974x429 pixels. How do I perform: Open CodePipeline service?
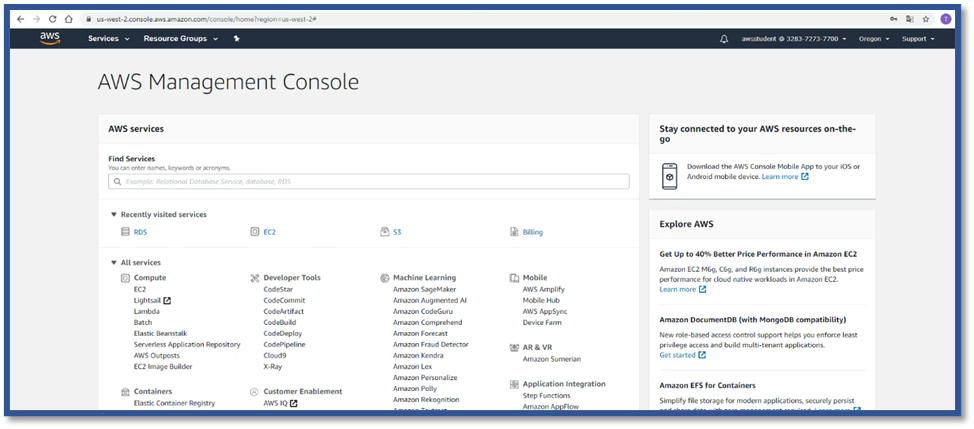coord(284,345)
